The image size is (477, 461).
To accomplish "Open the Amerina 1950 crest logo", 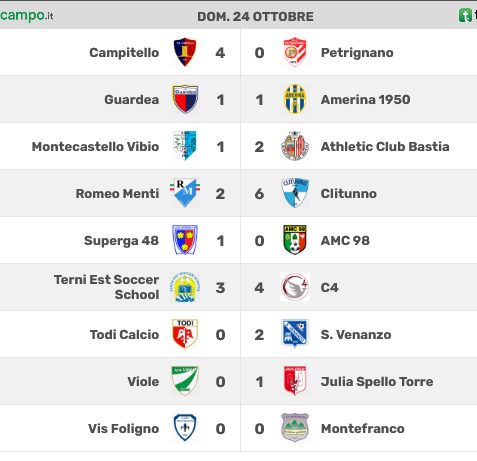I will pos(295,99).
